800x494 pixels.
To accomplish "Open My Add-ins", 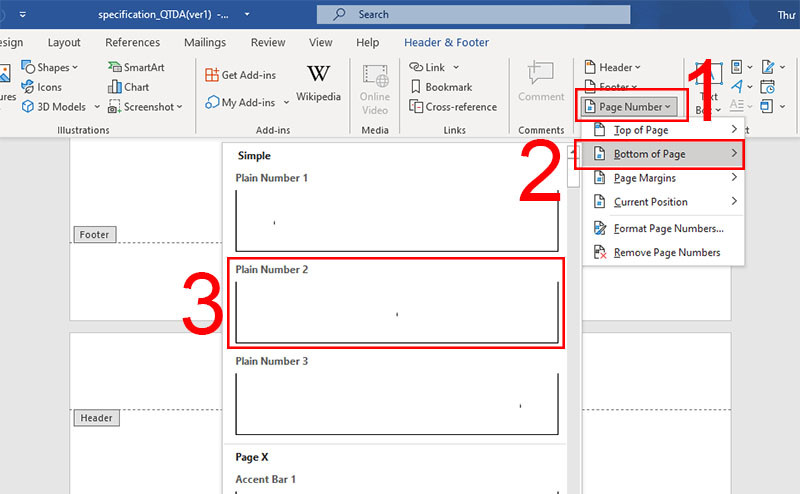I will click(240, 103).
